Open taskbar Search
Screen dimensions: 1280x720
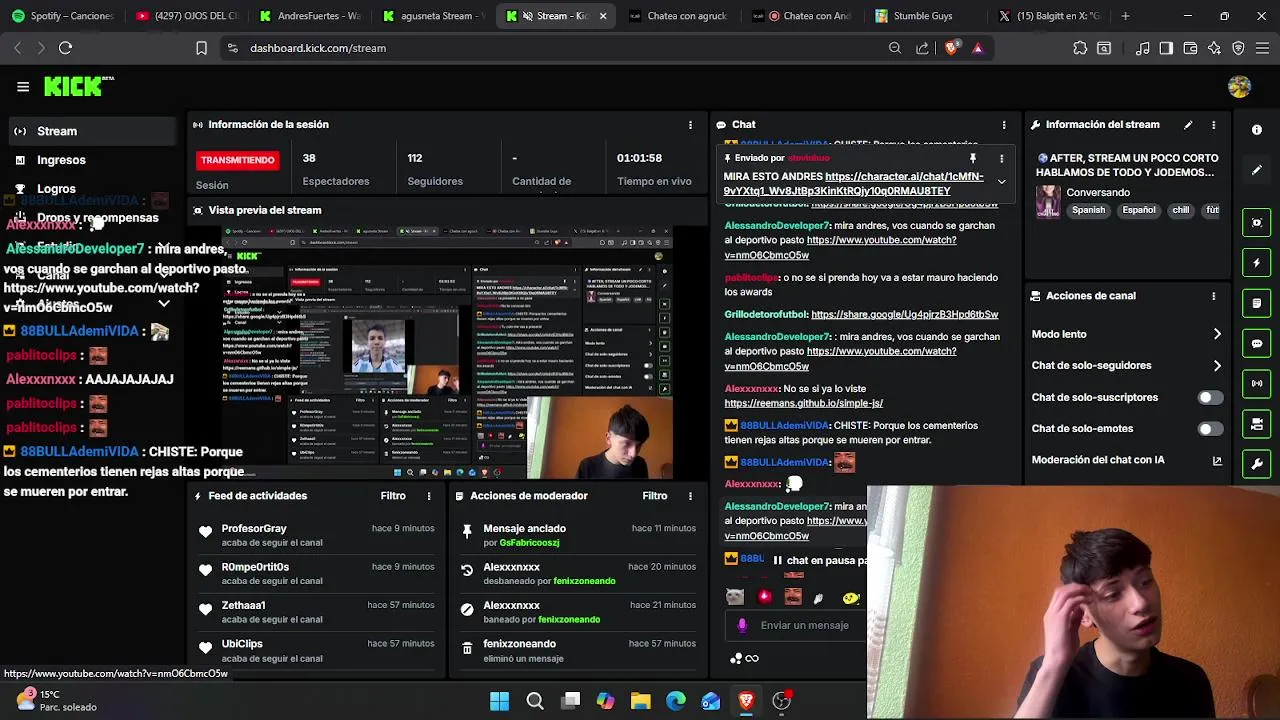pos(535,701)
